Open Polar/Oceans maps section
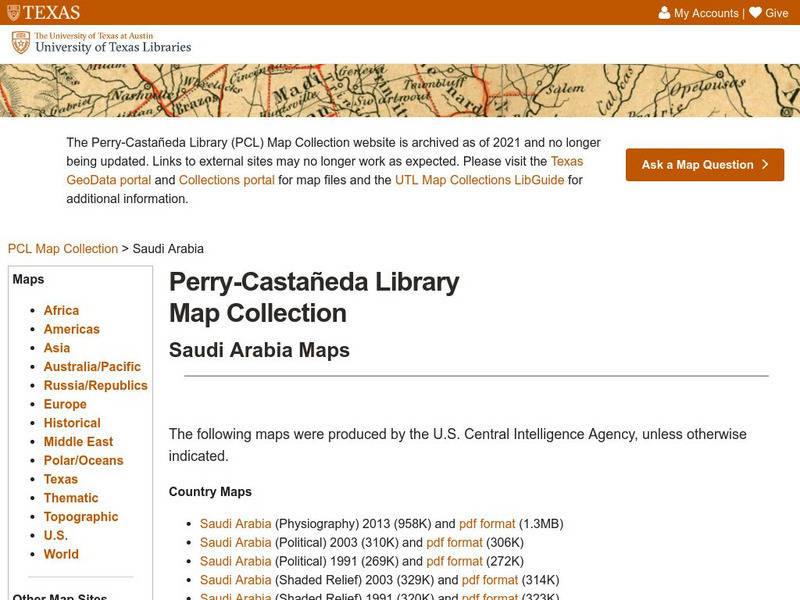The width and height of the screenshot is (800, 600). 83,461
